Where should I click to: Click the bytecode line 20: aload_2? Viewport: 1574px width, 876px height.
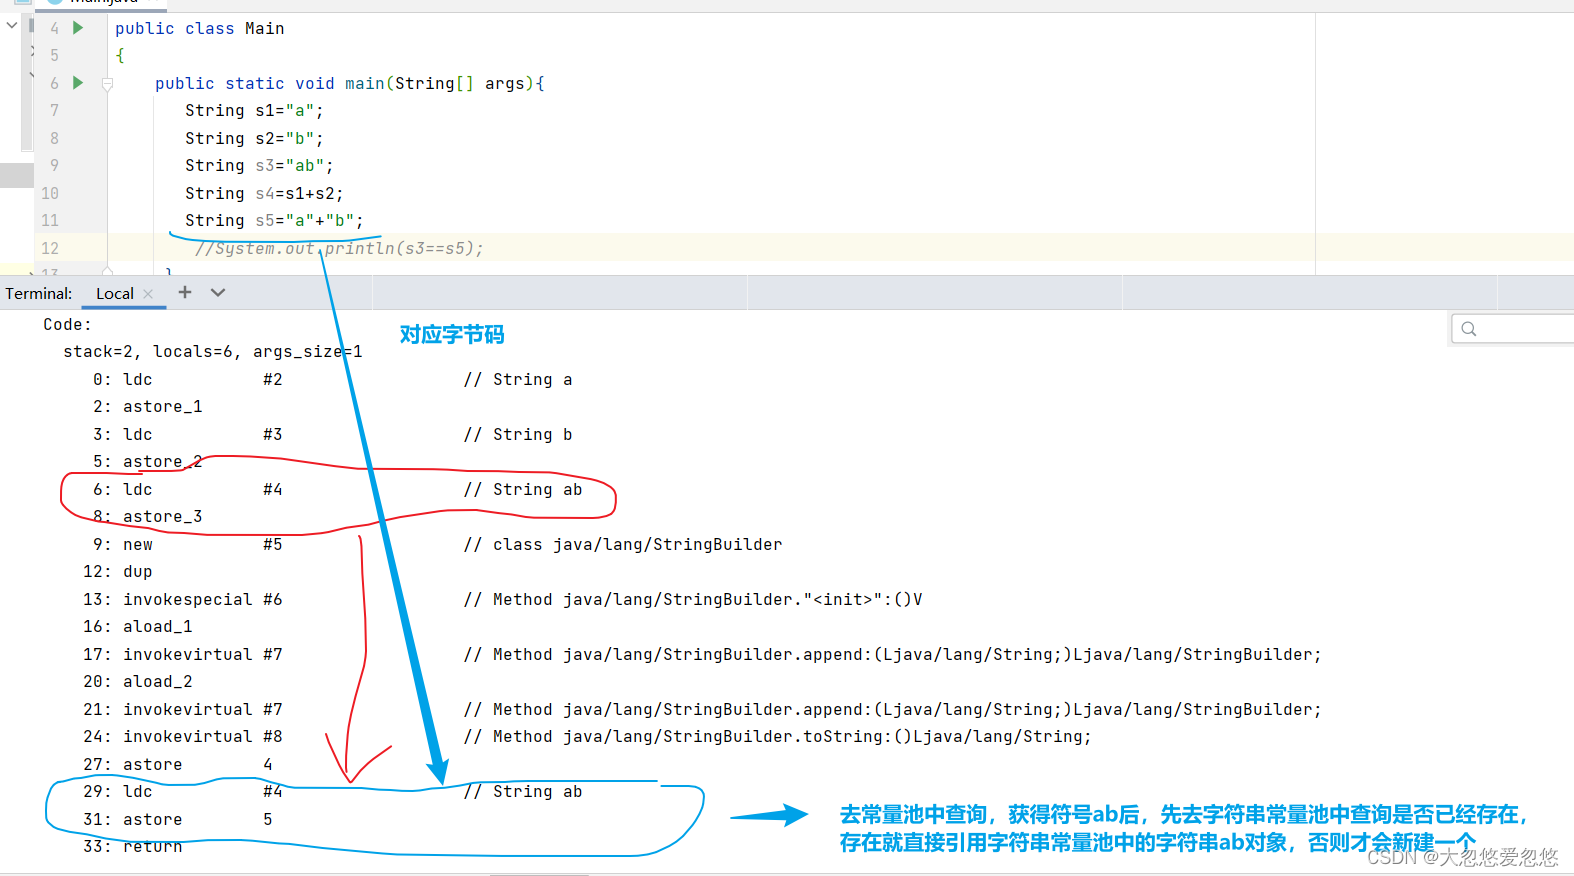pos(138,681)
